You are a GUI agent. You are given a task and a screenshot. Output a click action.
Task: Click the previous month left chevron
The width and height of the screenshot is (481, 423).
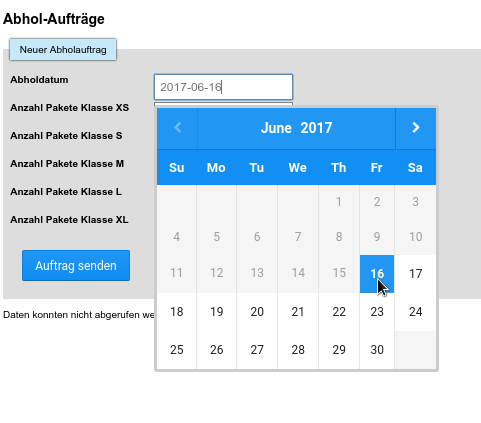click(x=177, y=128)
